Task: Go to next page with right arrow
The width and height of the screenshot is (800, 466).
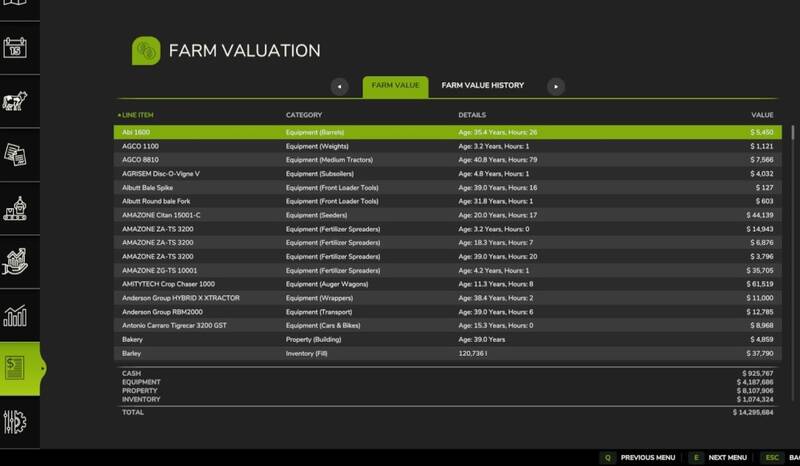Action: [555, 87]
